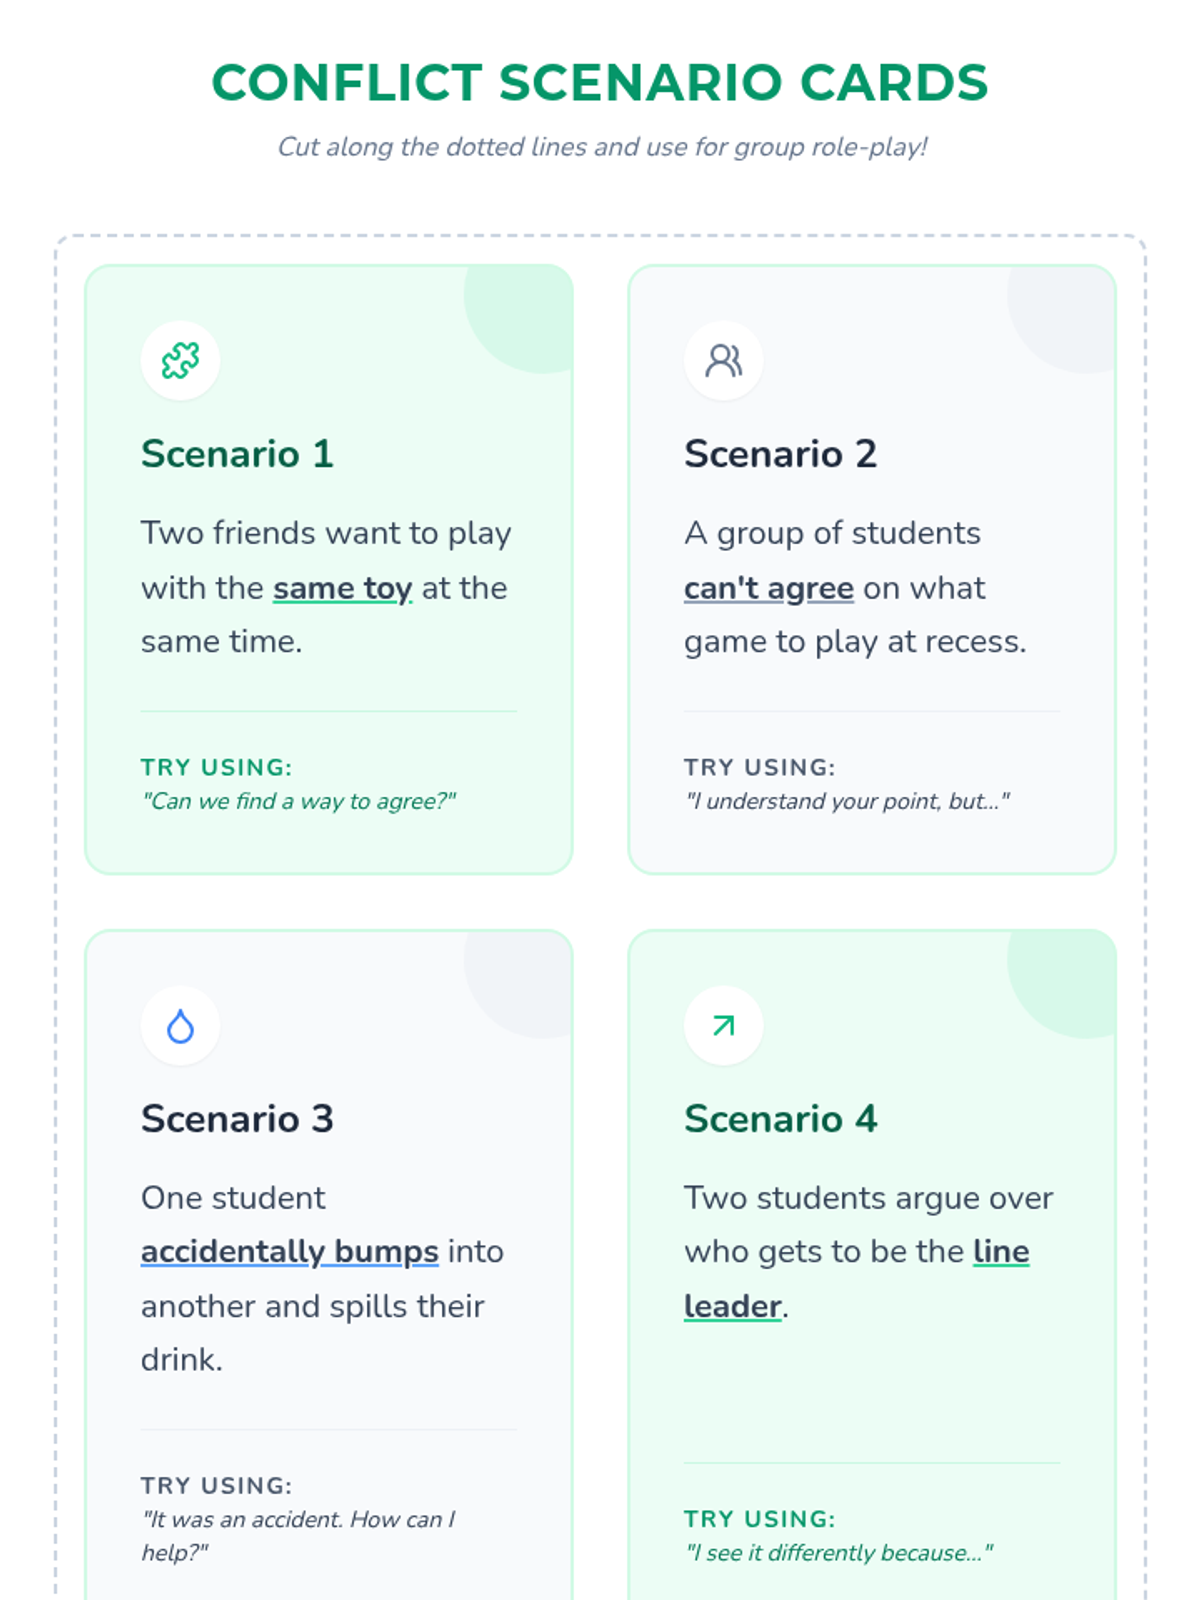The height and width of the screenshot is (1600, 1200).
Task: Click the "Cut along the dotted lines" subtitle
Action: click(602, 147)
